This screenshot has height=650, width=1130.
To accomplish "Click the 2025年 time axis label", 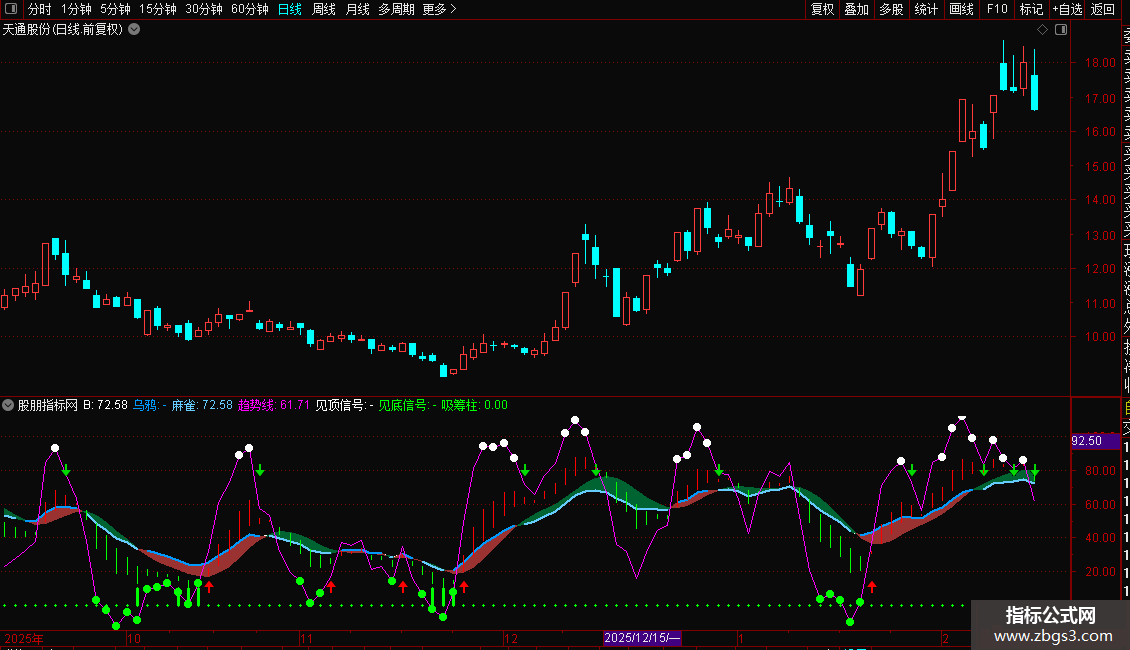I will pyautogui.click(x=24, y=638).
